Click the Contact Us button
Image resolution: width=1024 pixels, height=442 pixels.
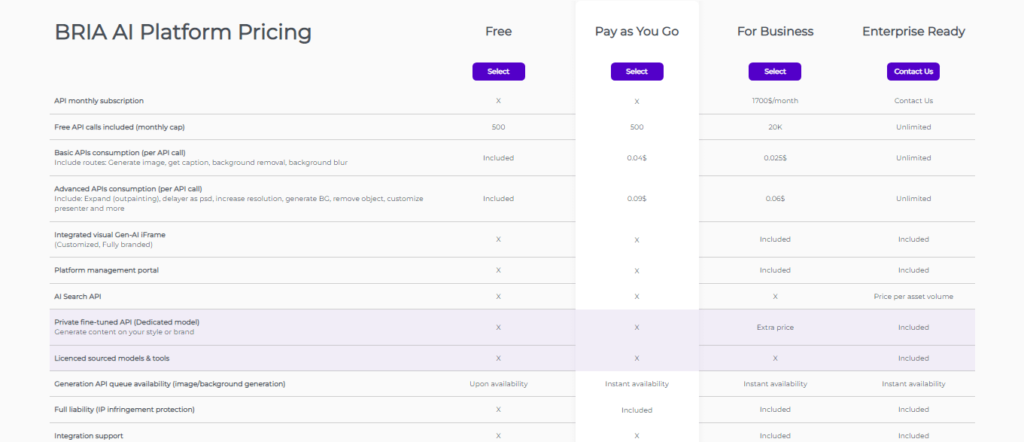coord(913,72)
